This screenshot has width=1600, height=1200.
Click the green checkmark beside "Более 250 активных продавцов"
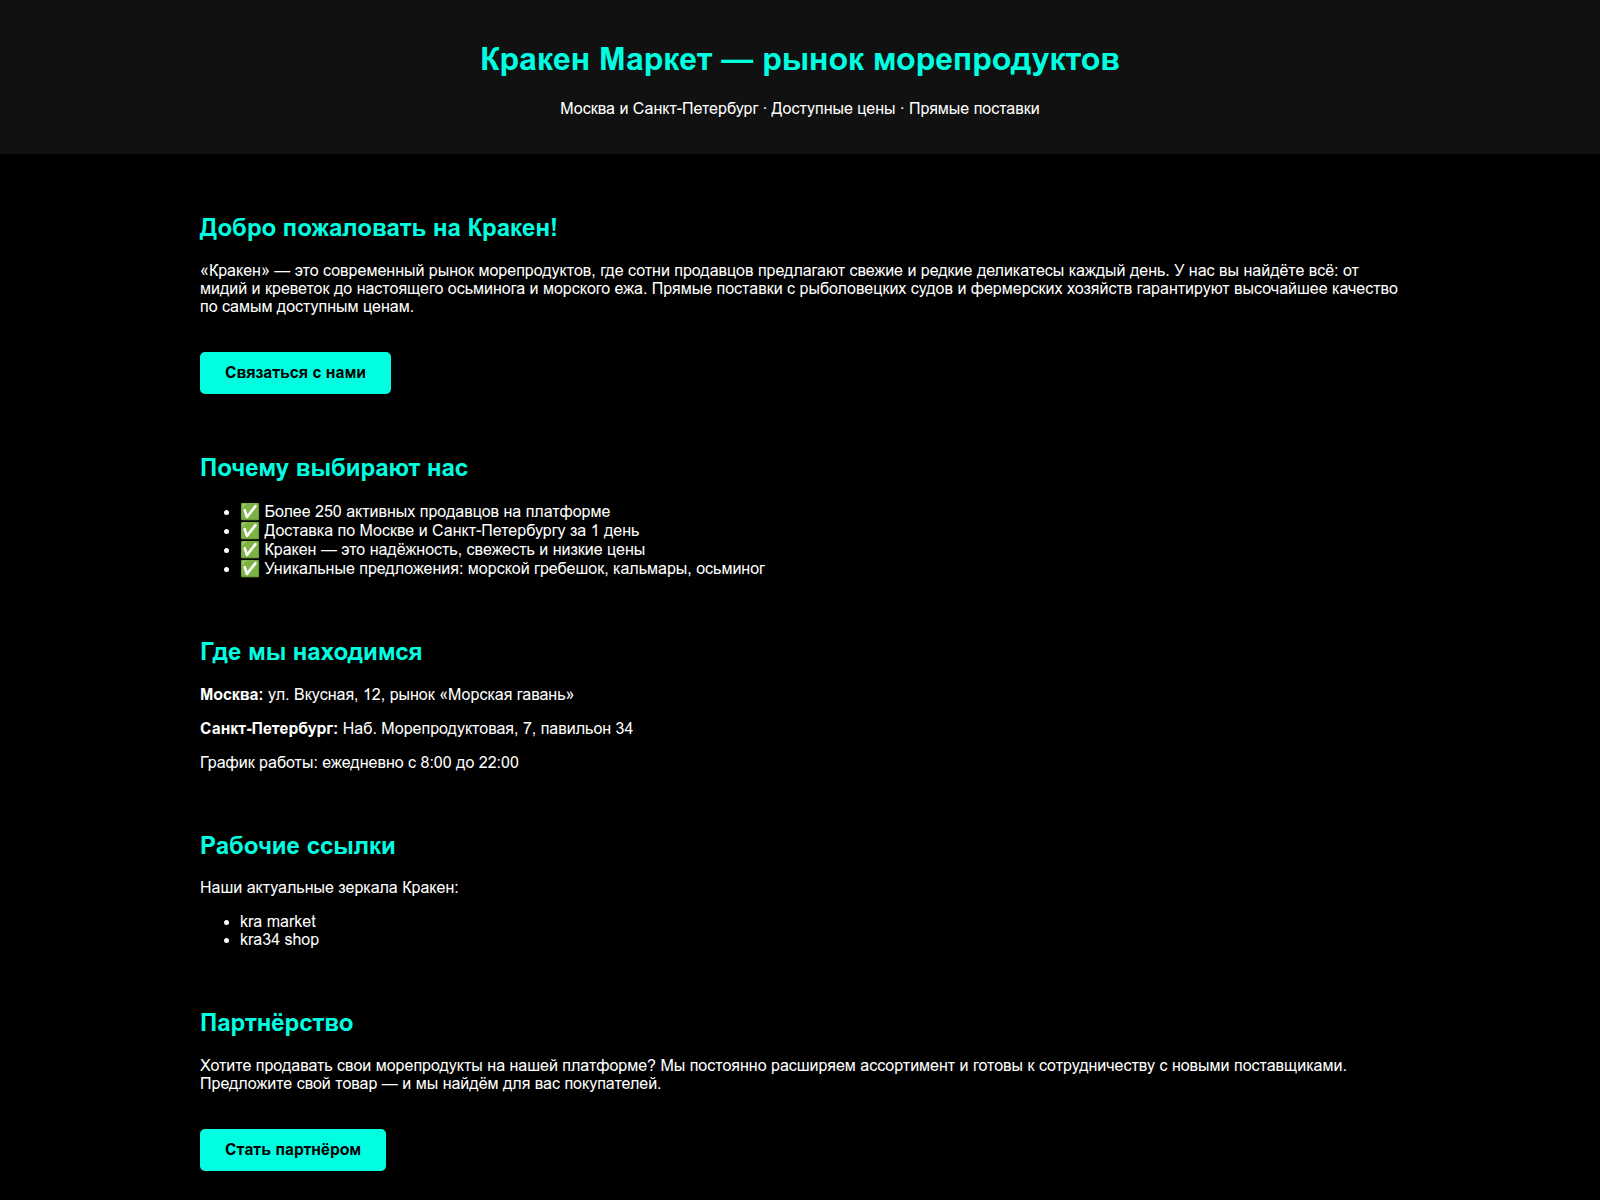250,512
